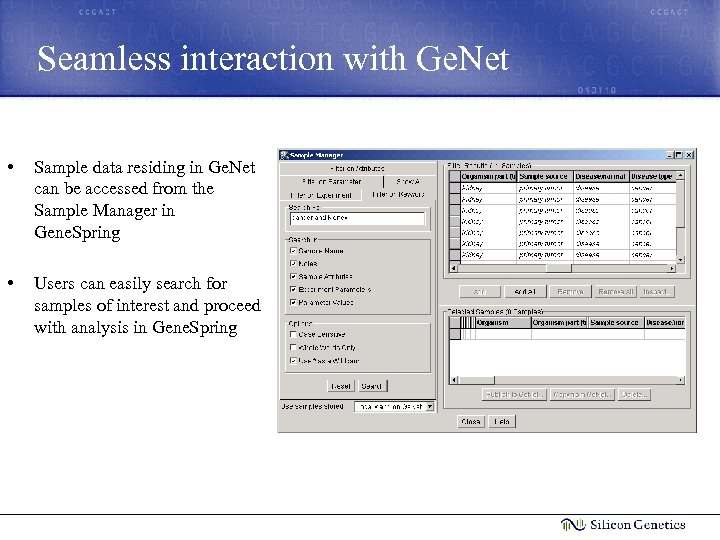
Task: Click the Publish to GeNet button
Action: [x=514, y=394]
